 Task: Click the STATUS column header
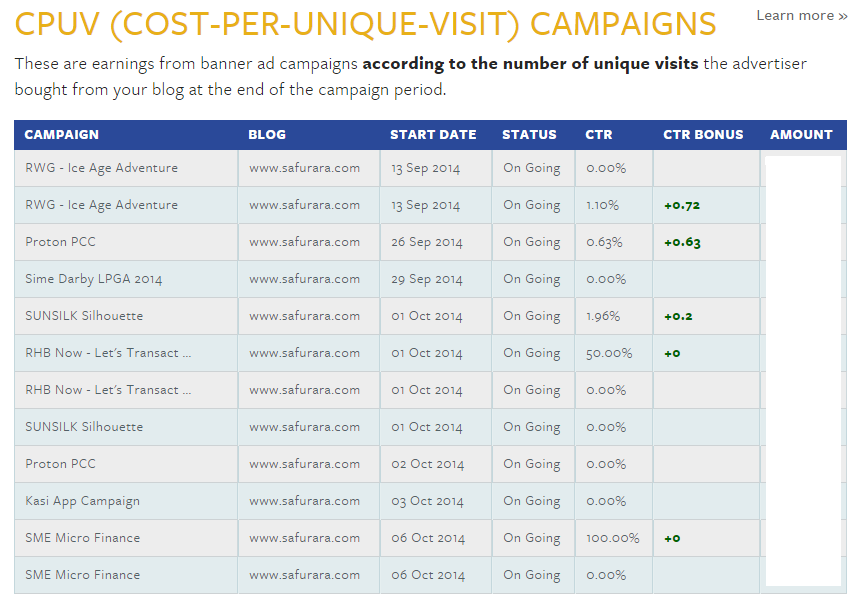[529, 135]
